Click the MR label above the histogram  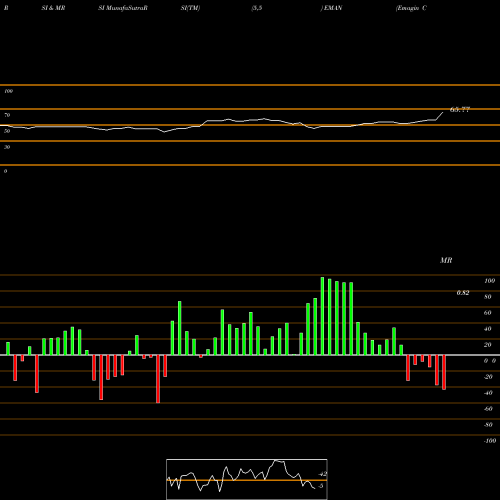pos(446,260)
